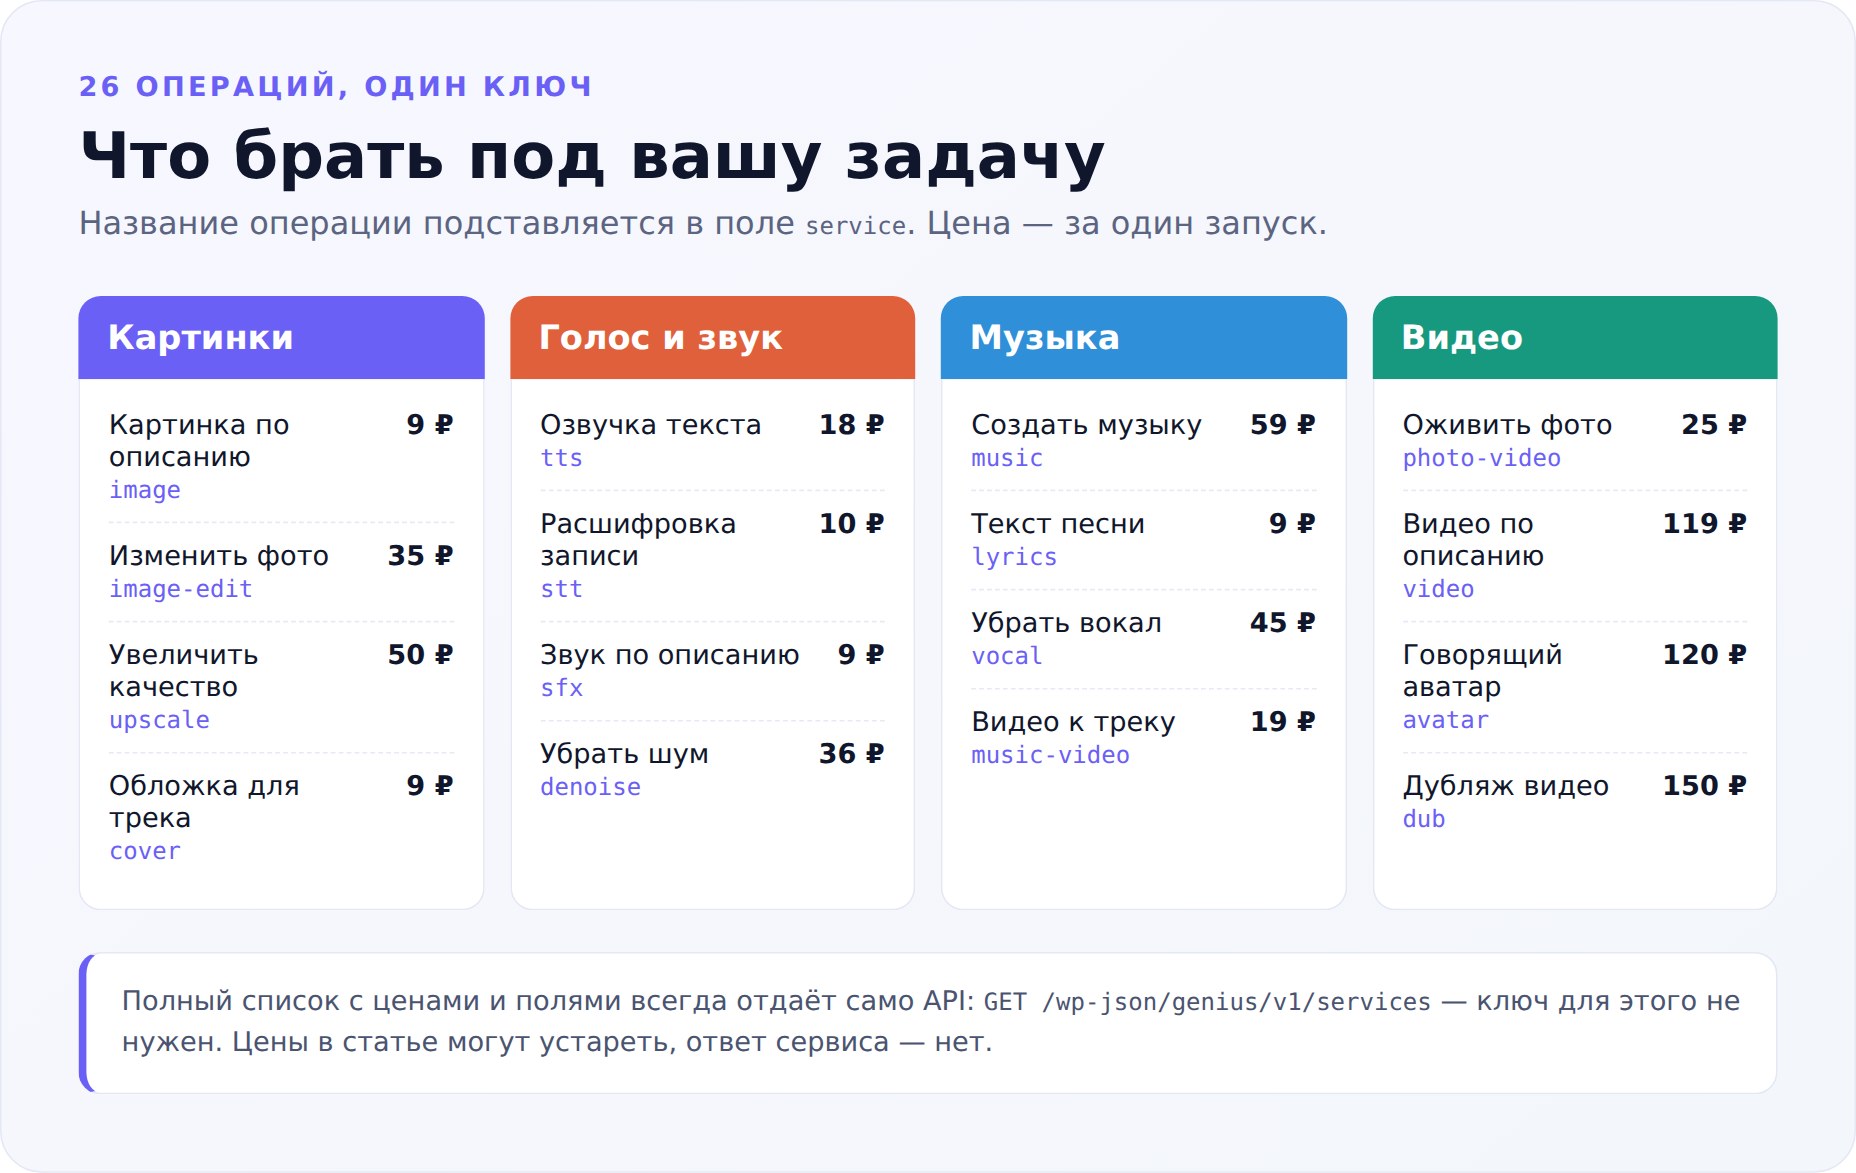Image resolution: width=1856 pixels, height=1173 pixels.
Task: Click the 'sfx' service code
Action: click(561, 688)
